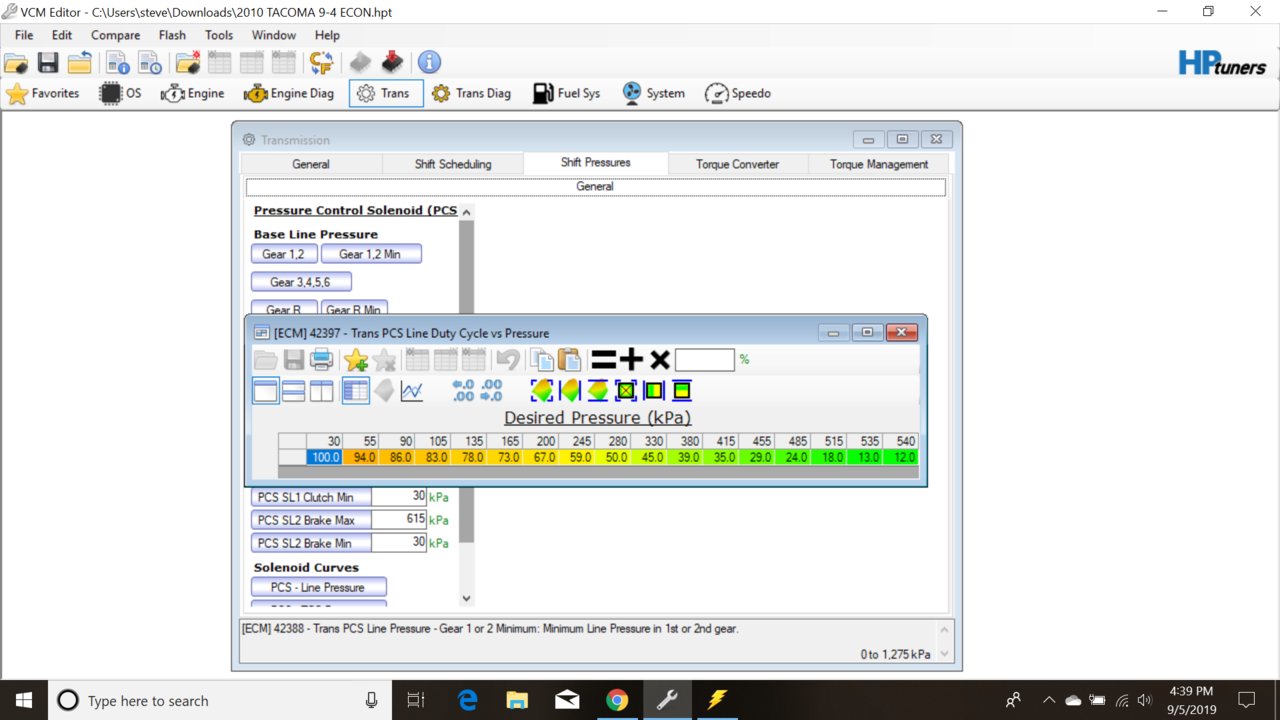Image resolution: width=1280 pixels, height=720 pixels.
Task: Open the System section
Action: pyautogui.click(x=653, y=93)
